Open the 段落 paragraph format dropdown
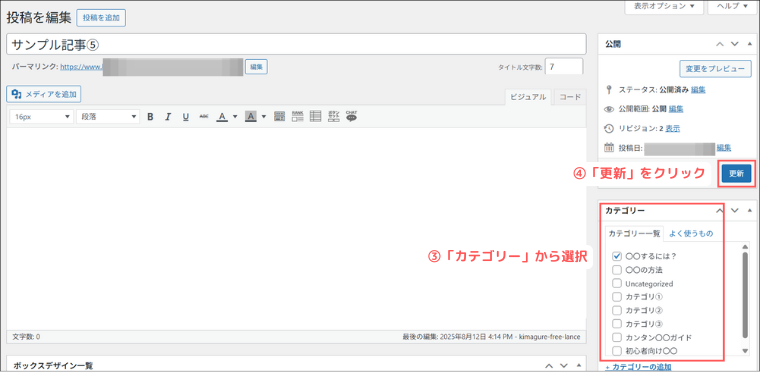Image resolution: width=760 pixels, height=376 pixels. coord(108,117)
